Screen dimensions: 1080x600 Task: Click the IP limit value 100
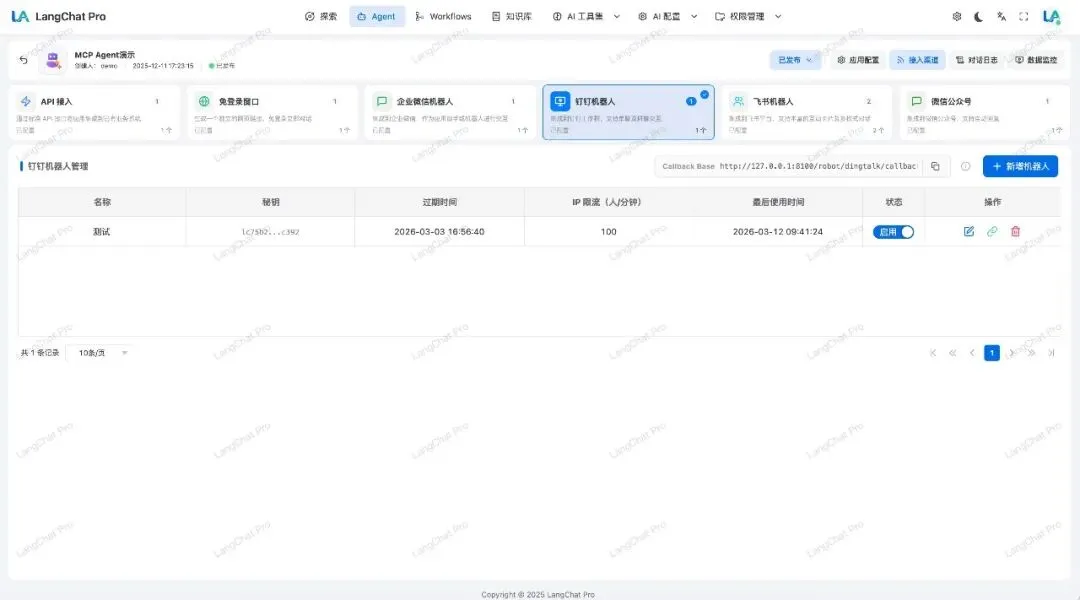608,231
